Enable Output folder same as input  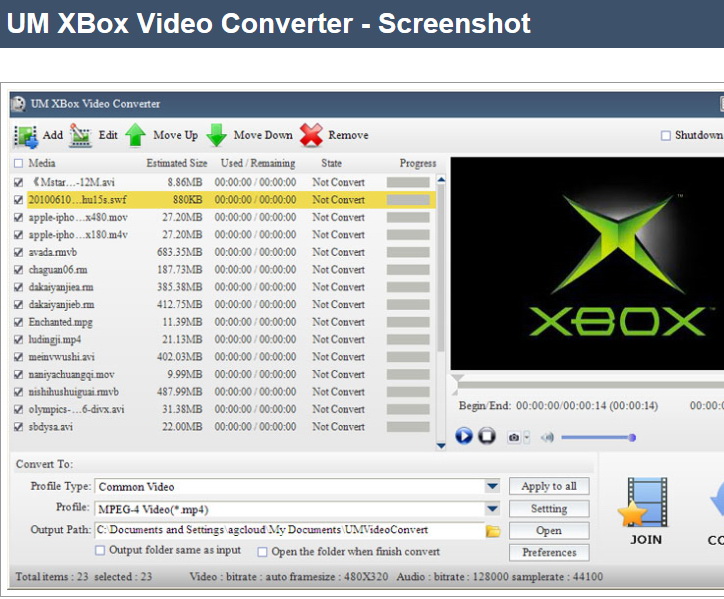pos(100,551)
